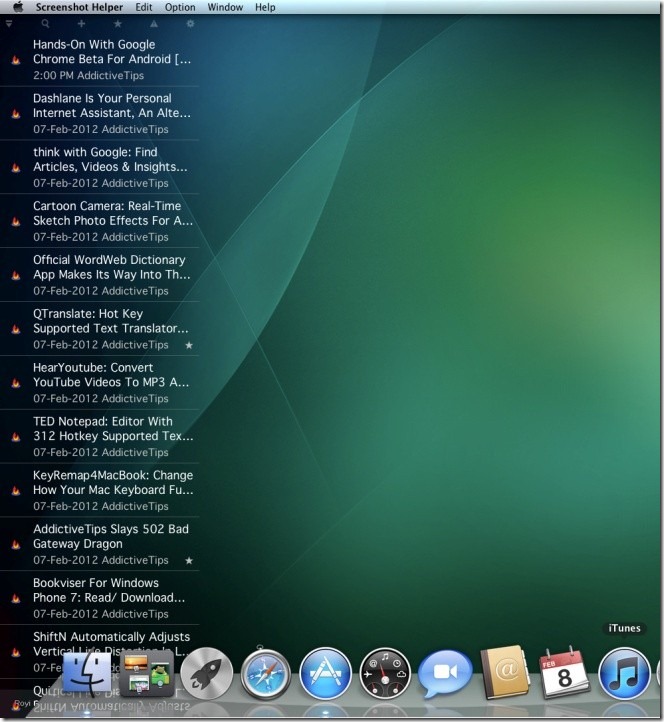The height and width of the screenshot is (722, 664).
Task: Open the Dashlane Is Your Personal Internet Assistant article
Action: (x=99, y=113)
